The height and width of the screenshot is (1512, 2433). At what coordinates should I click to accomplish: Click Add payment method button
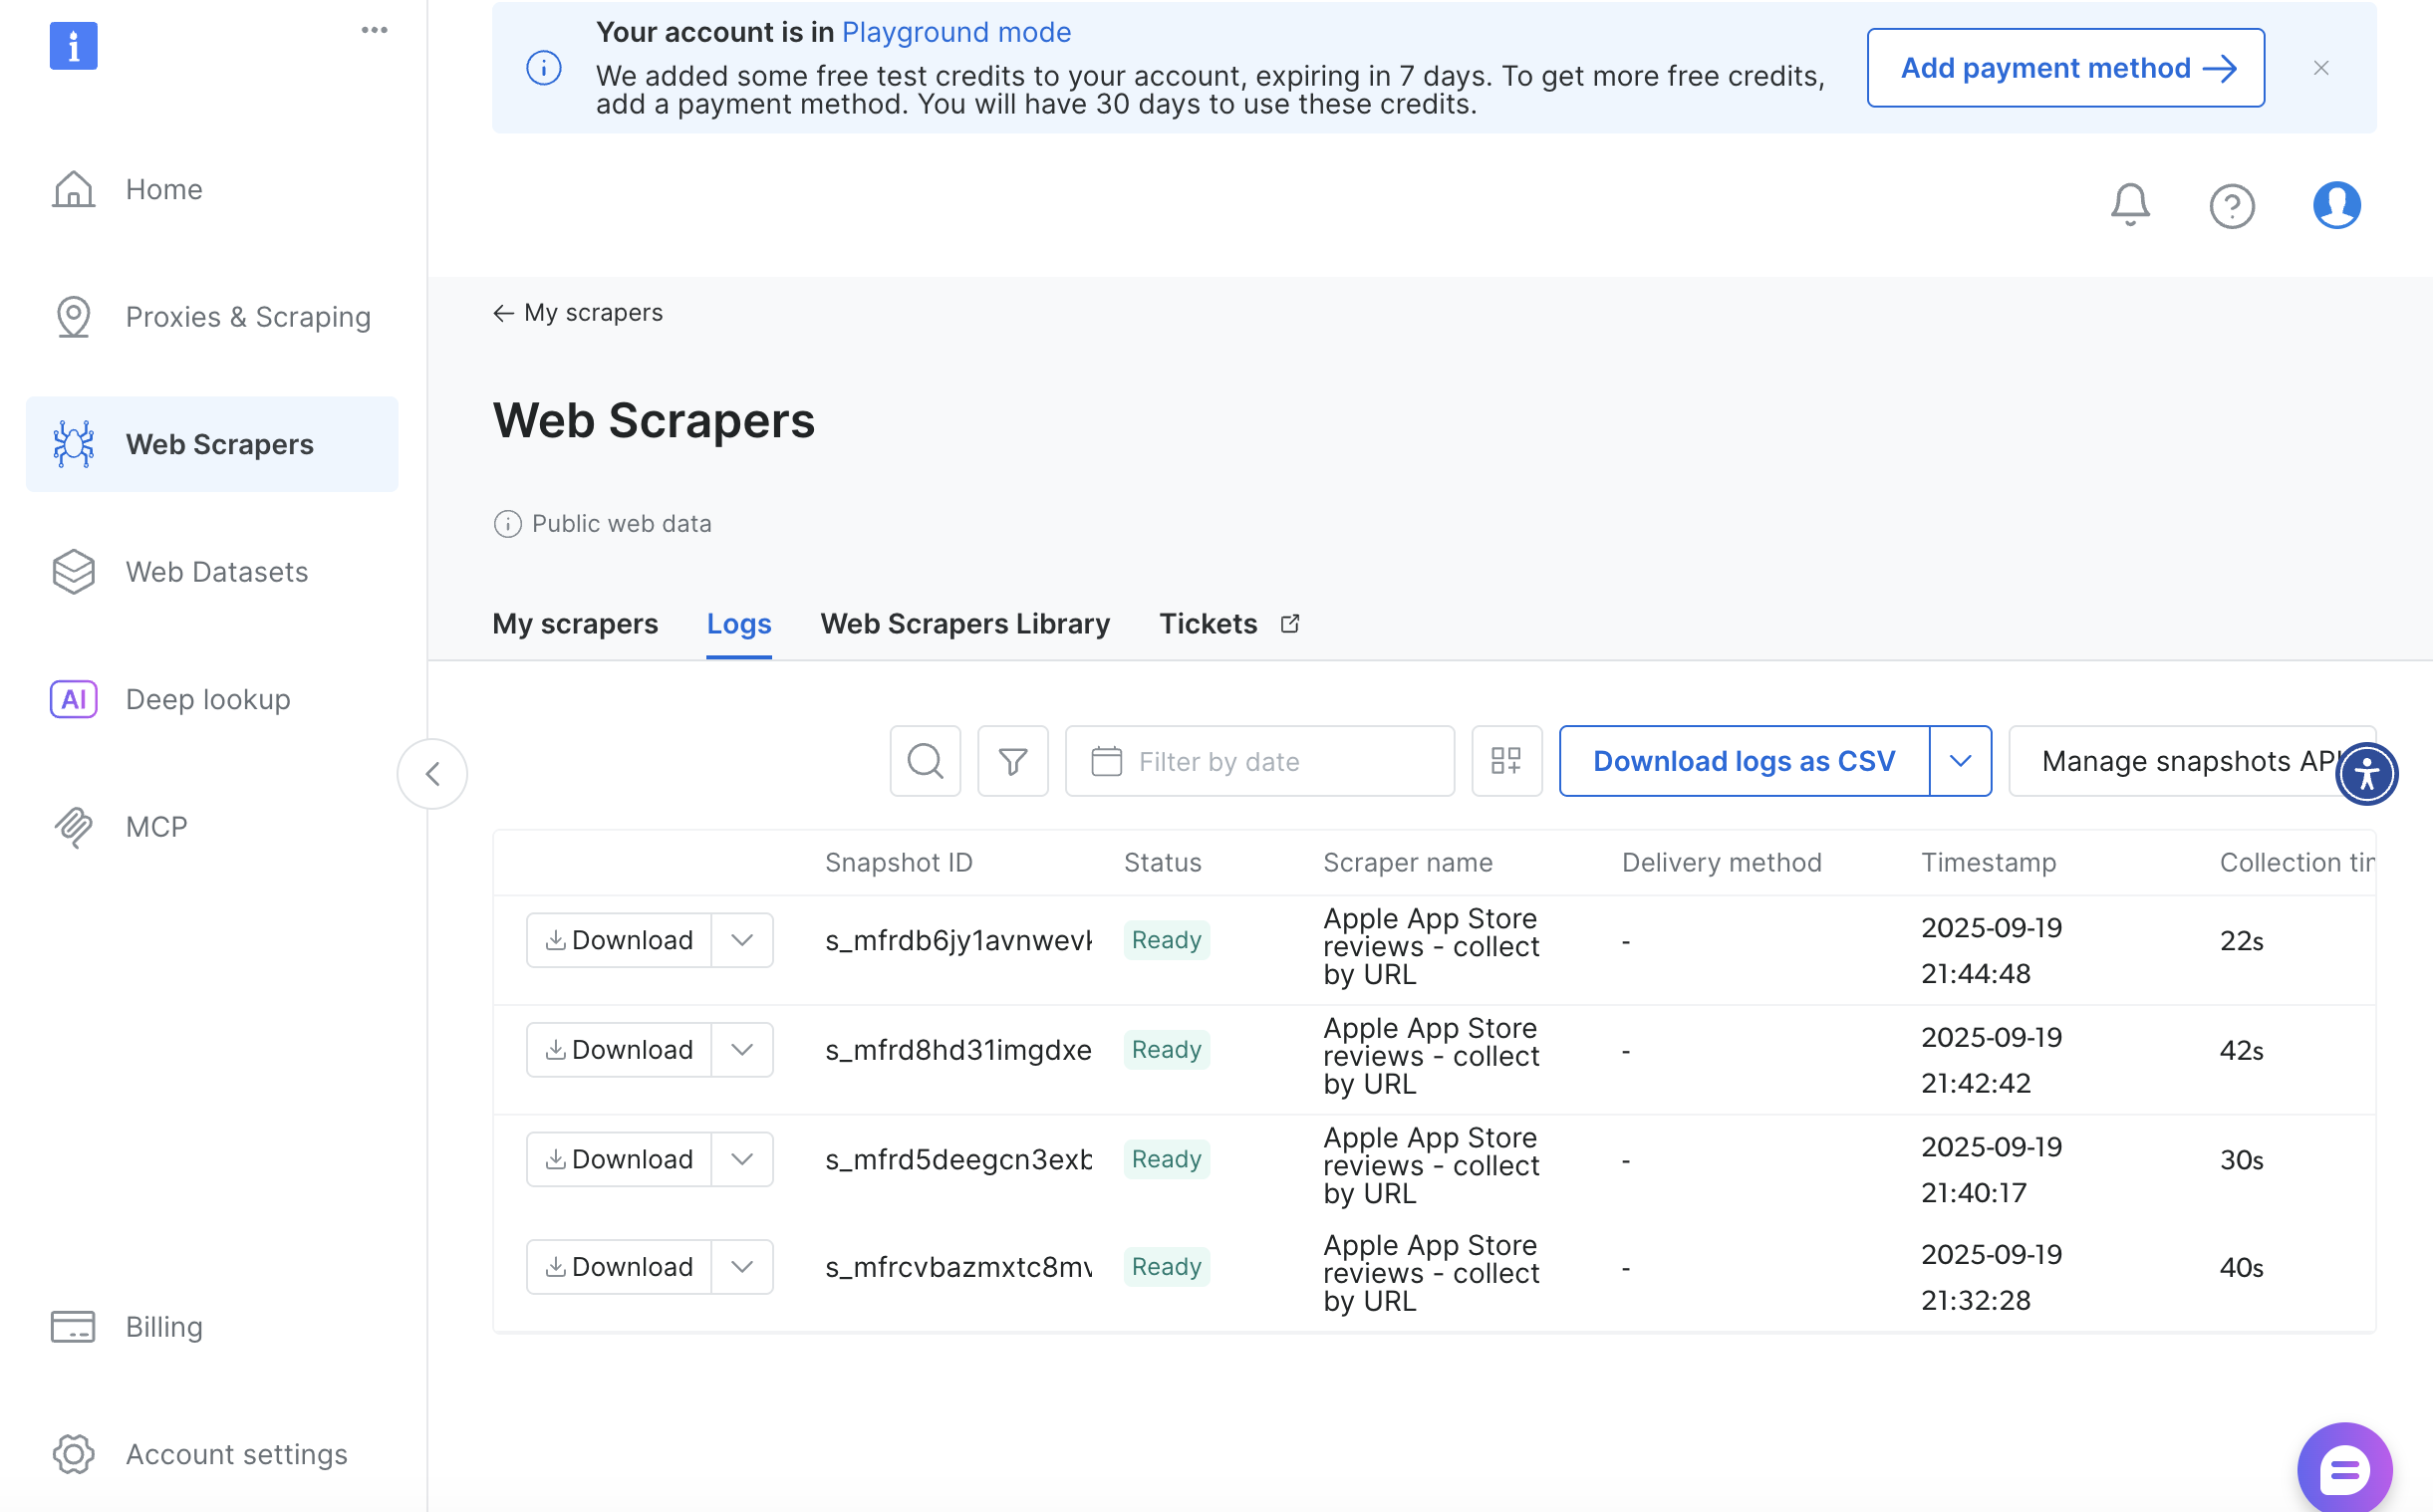tap(2064, 68)
